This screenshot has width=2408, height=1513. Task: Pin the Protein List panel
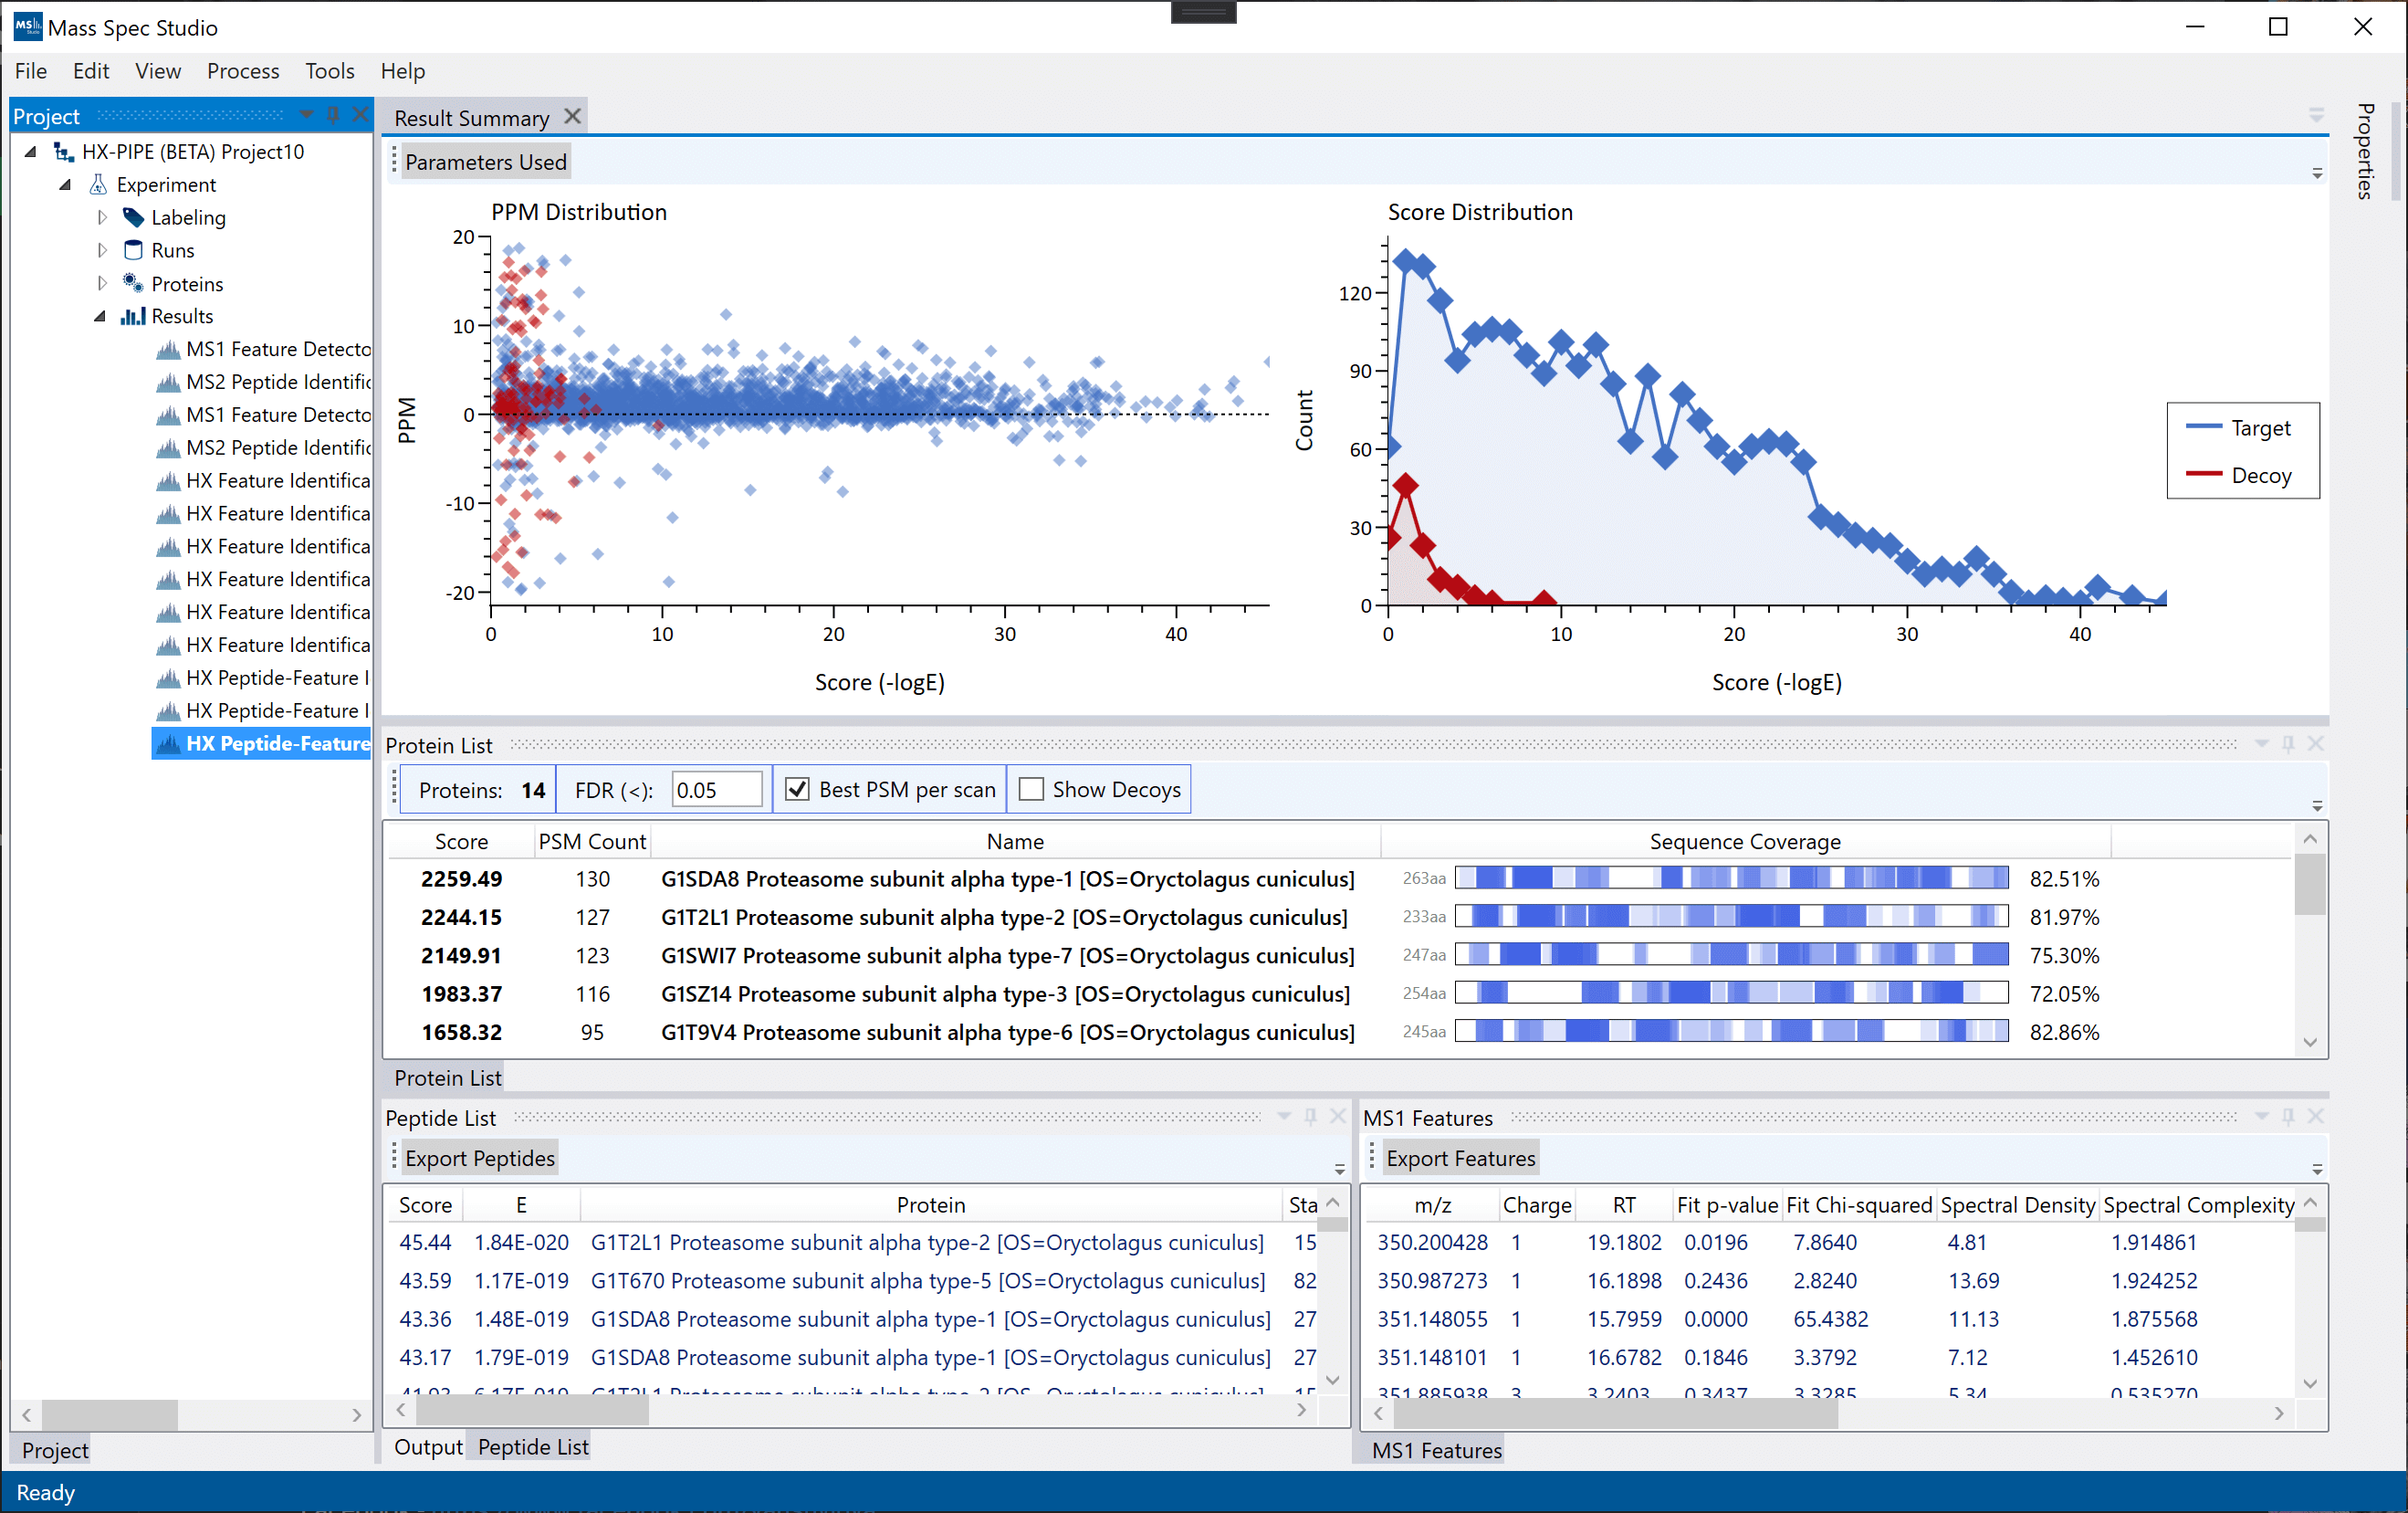(x=2288, y=744)
